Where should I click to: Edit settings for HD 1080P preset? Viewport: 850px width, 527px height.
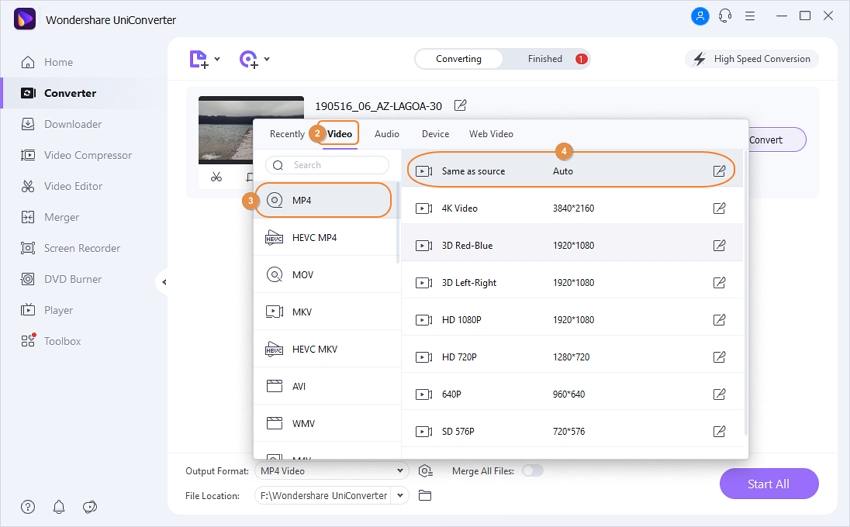click(719, 320)
